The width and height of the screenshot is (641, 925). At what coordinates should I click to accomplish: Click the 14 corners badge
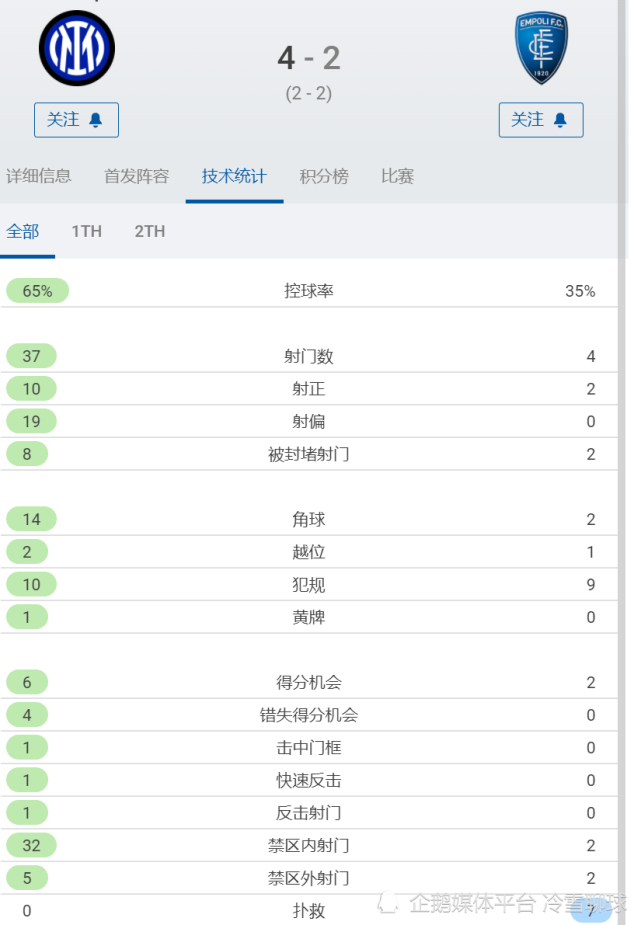31,519
